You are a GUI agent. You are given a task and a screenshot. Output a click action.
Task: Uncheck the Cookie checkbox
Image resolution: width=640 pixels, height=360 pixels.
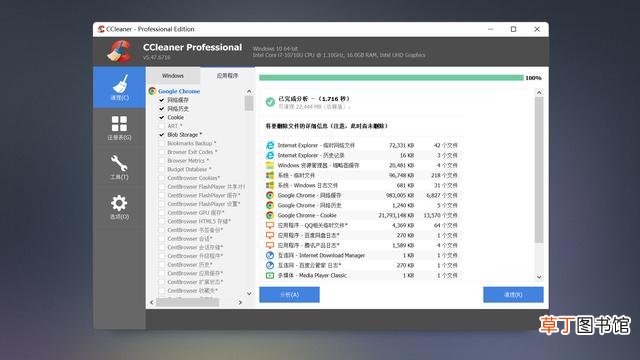[162, 117]
